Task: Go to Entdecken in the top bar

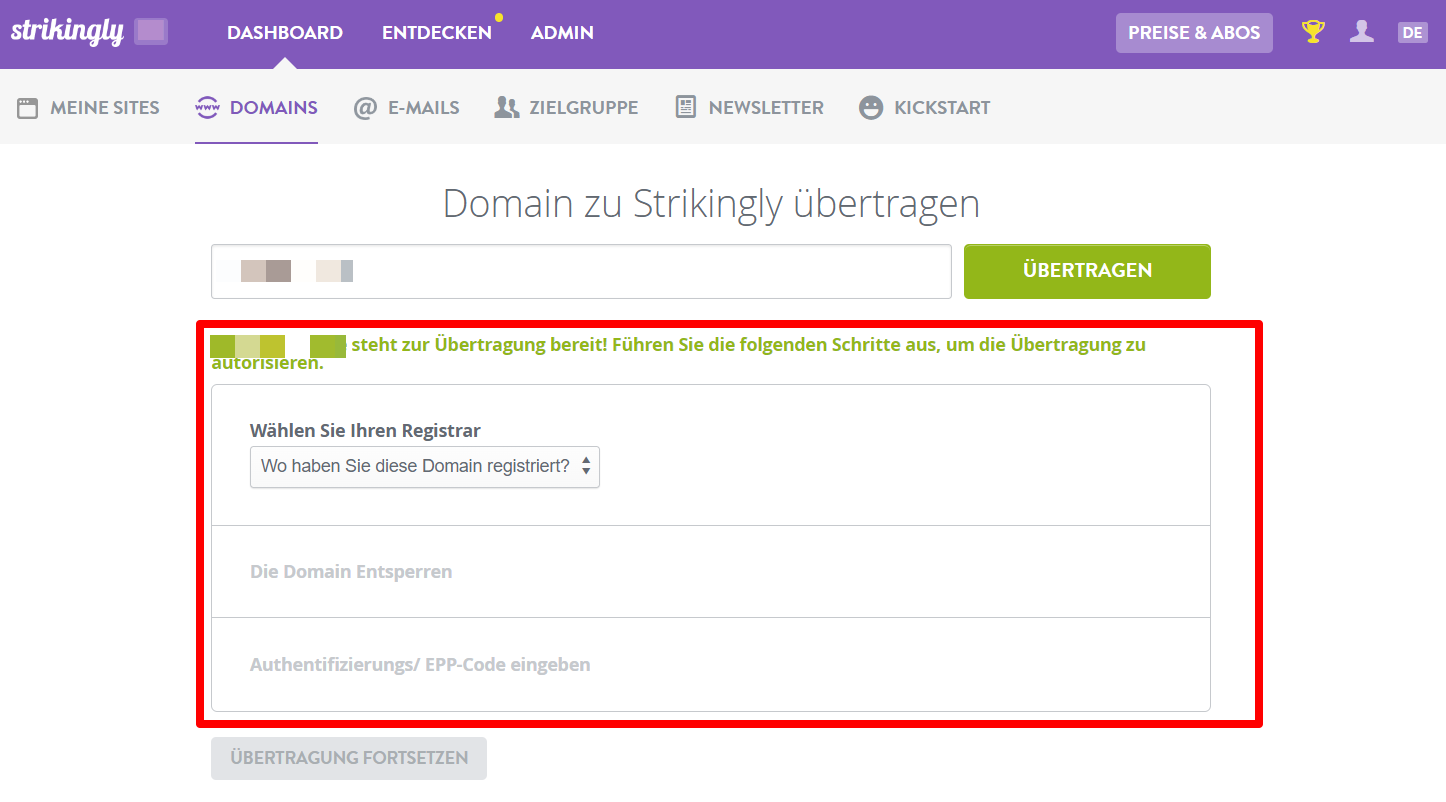Action: 437,33
